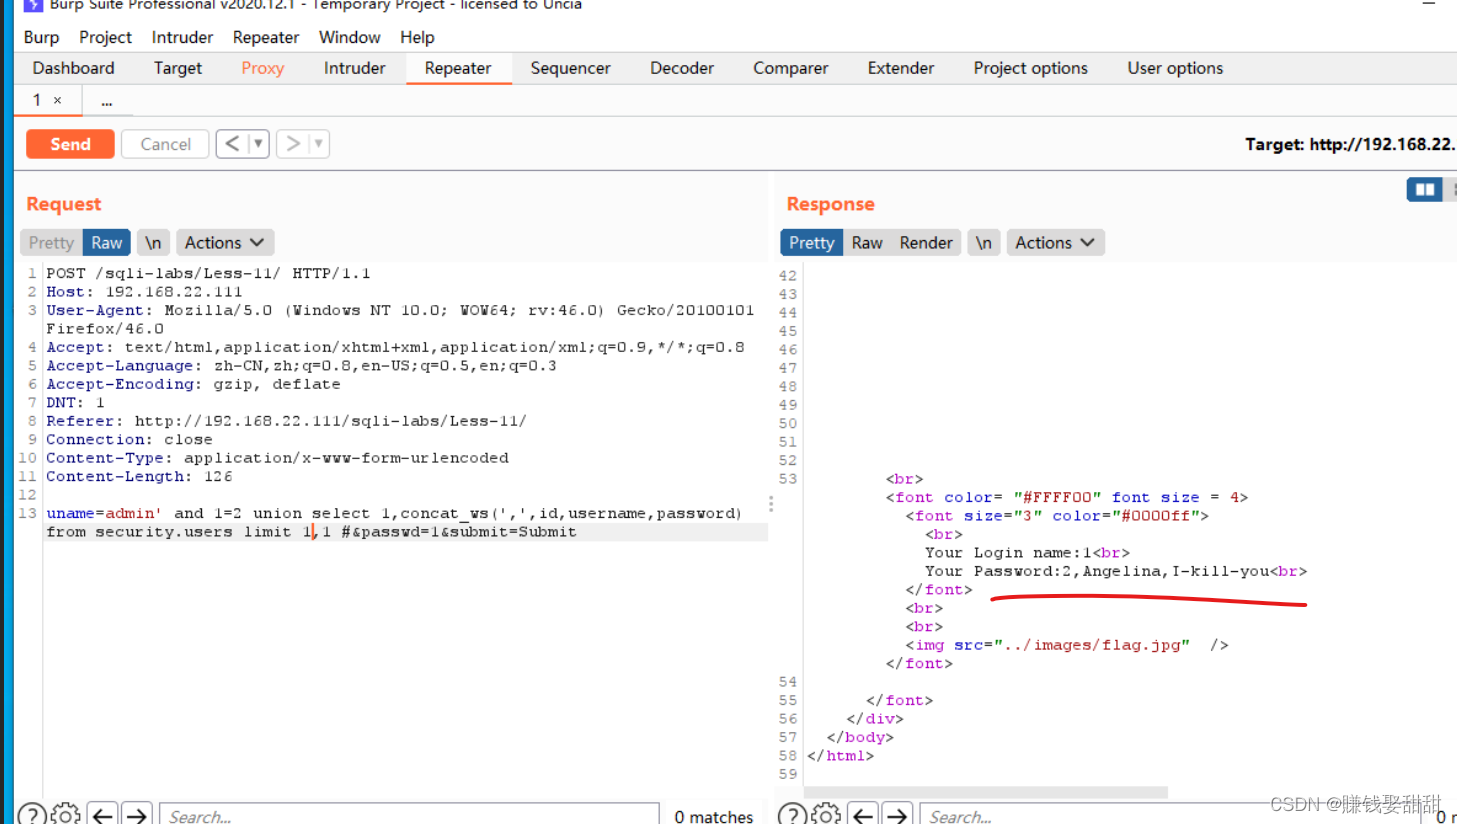Open response search settings gear
1457x824 pixels.
tap(826, 815)
